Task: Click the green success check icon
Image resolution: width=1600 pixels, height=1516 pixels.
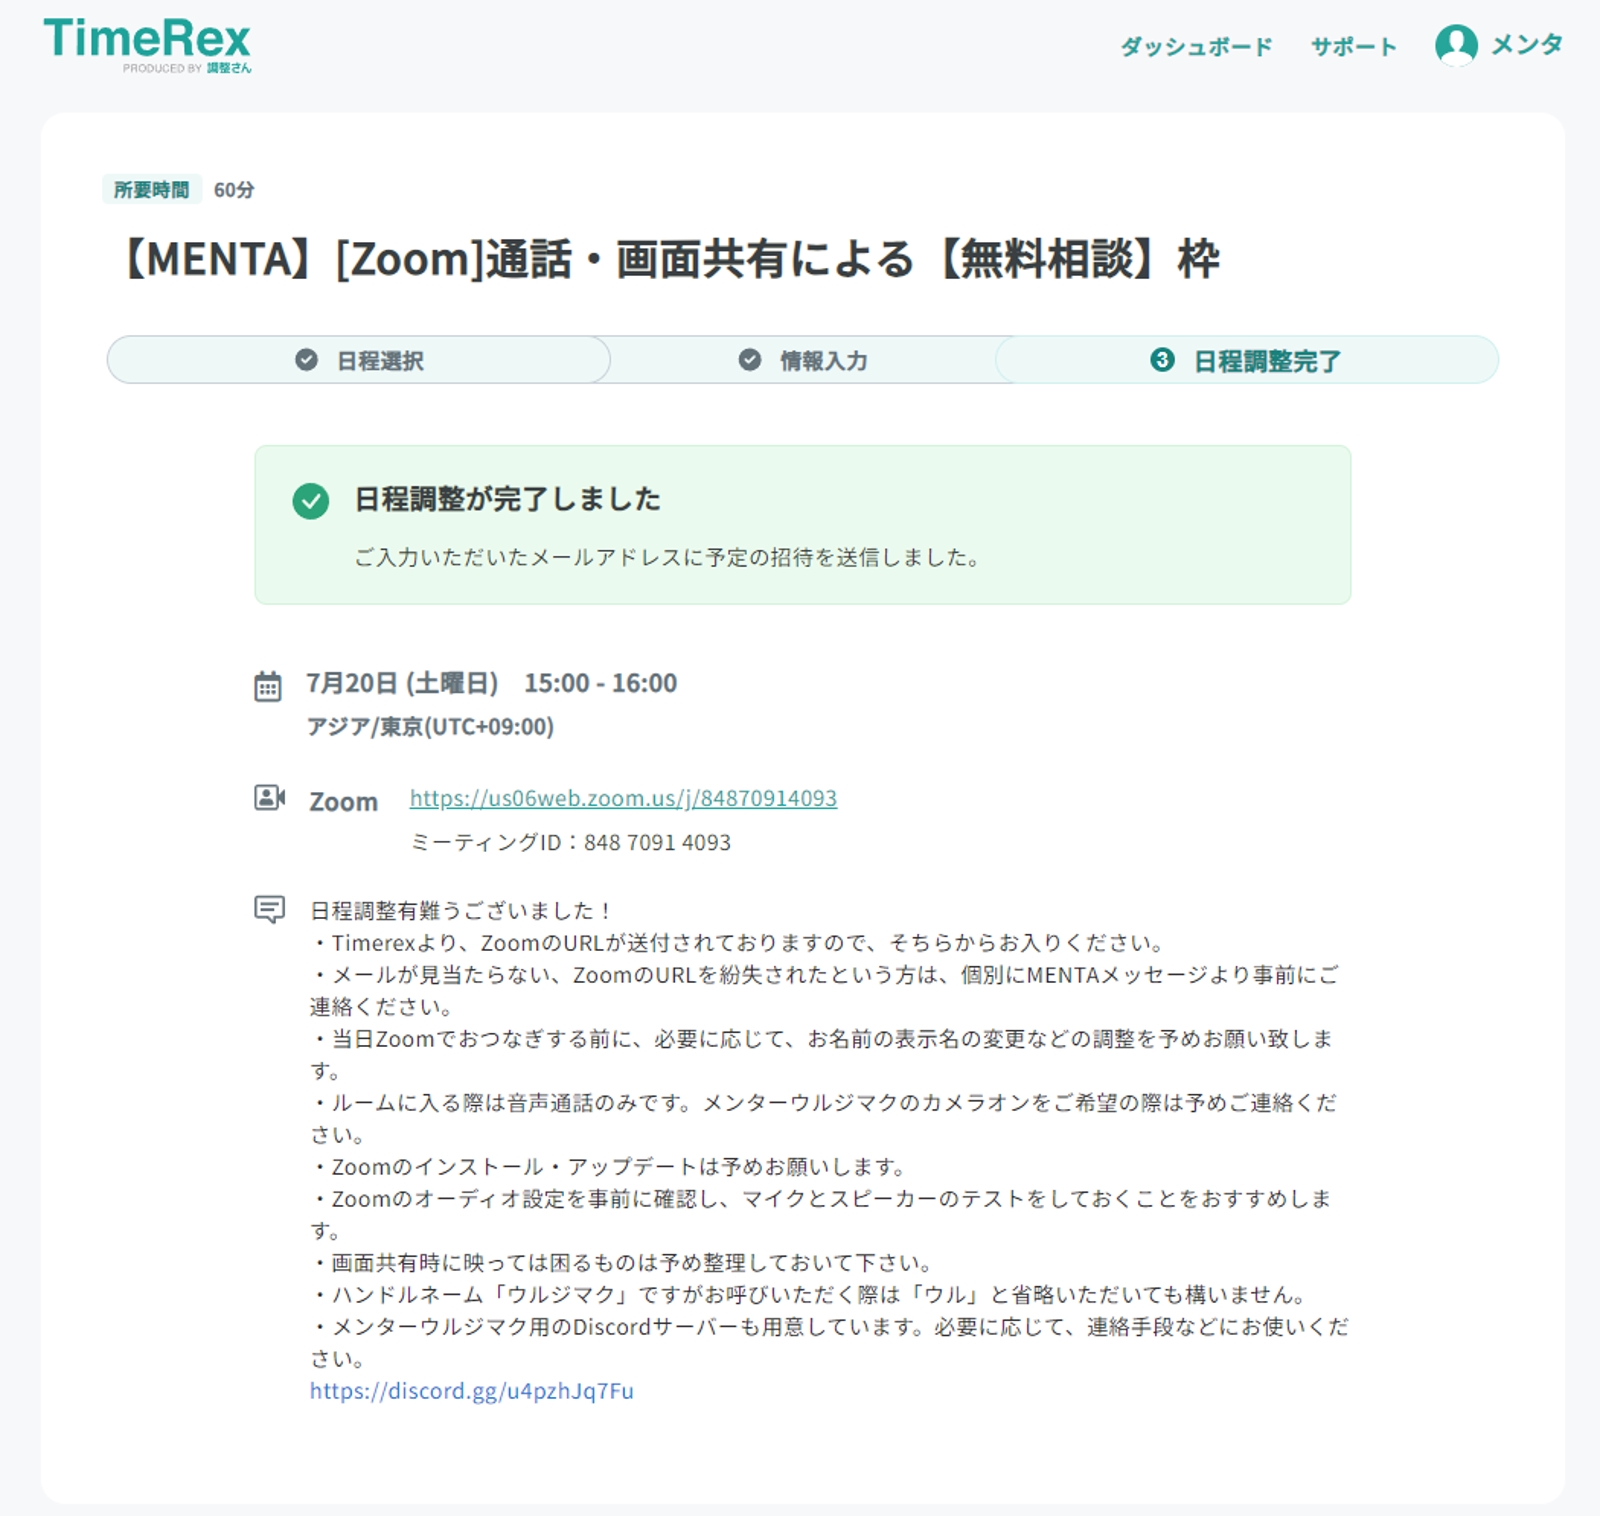Action: tap(310, 501)
